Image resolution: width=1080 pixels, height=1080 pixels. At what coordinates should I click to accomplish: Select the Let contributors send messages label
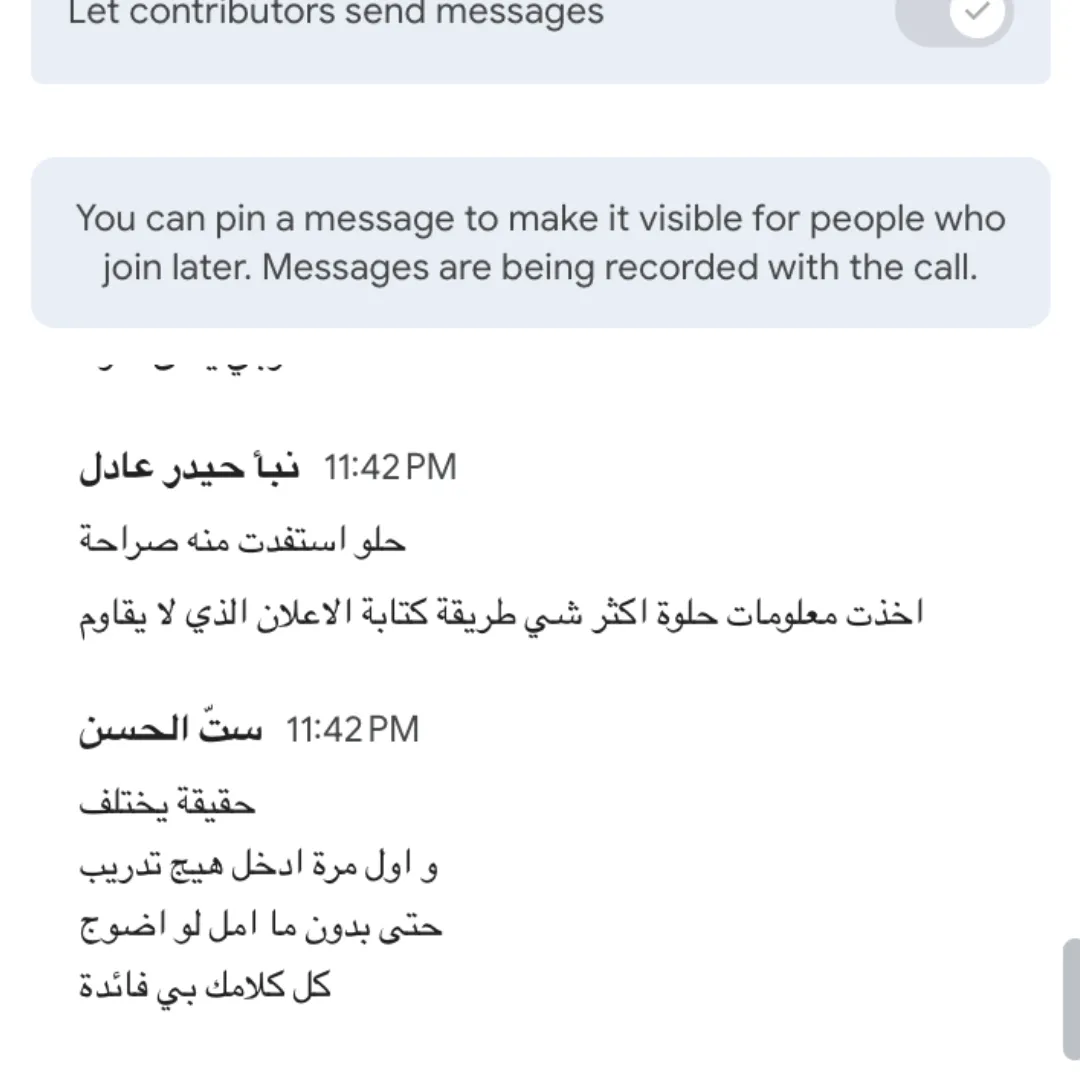(x=335, y=12)
